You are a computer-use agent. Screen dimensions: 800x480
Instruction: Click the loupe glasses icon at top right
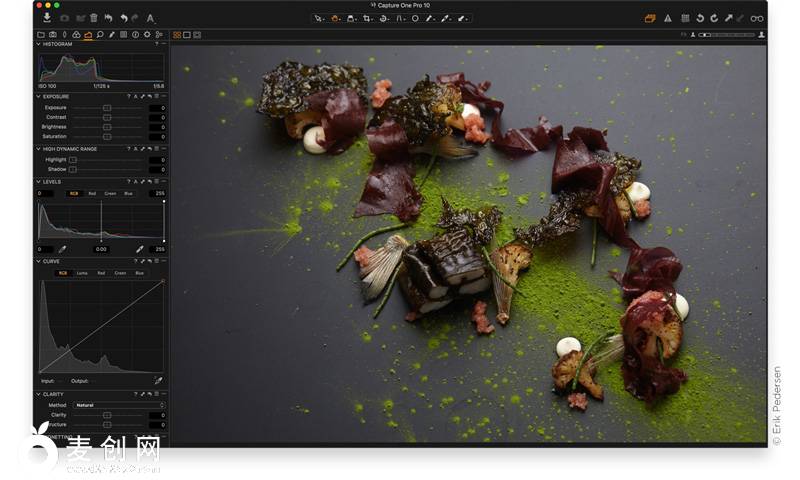[x=757, y=18]
